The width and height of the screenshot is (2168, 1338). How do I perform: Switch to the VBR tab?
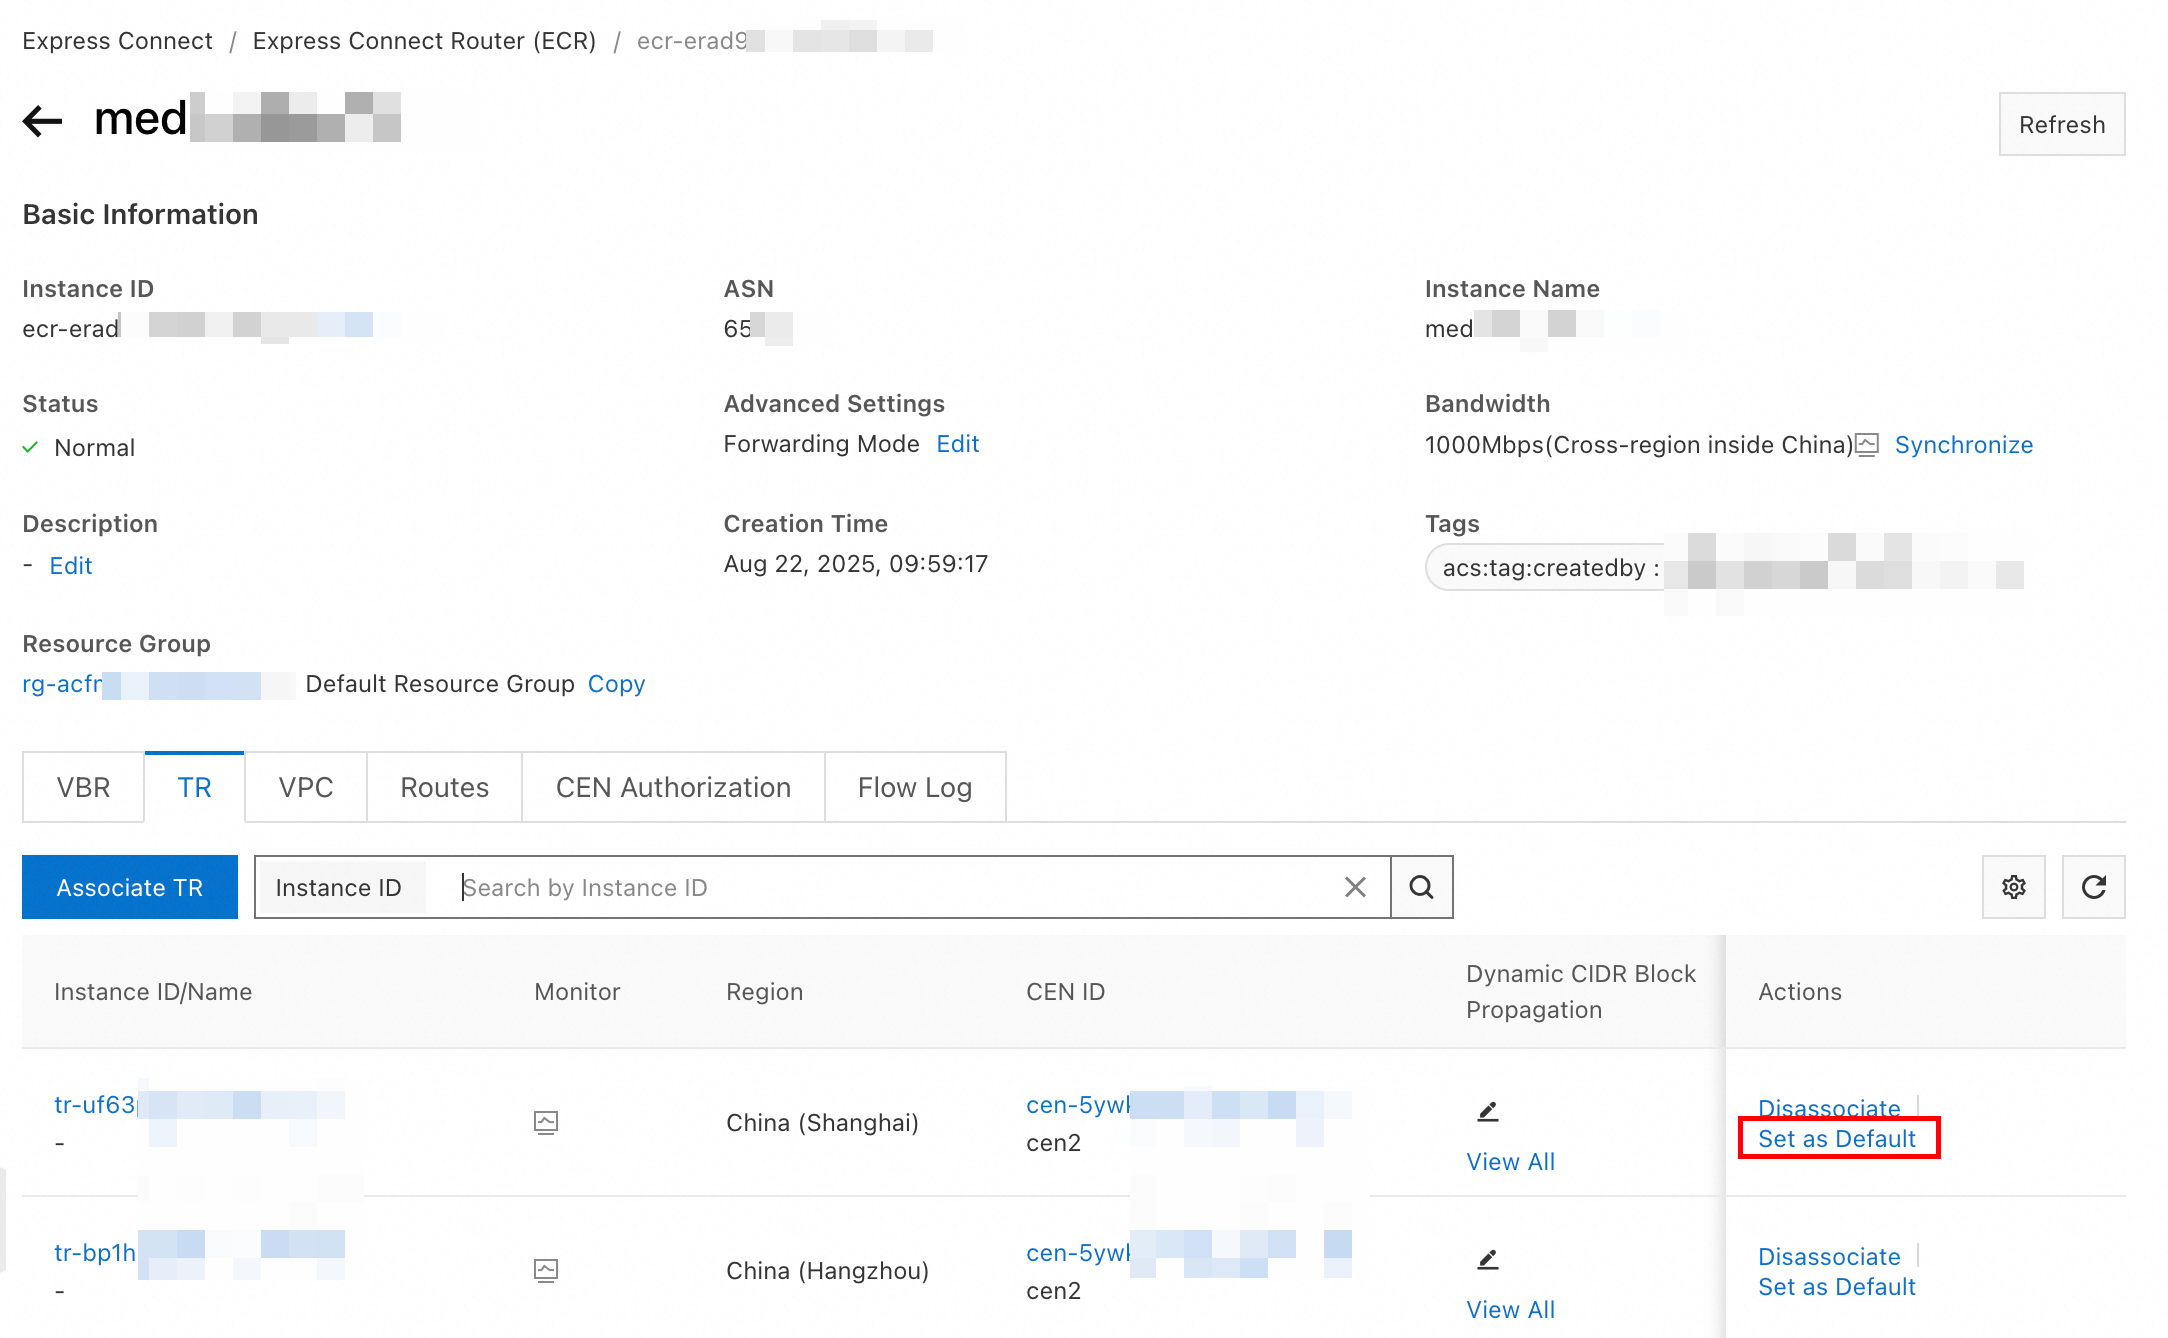click(x=83, y=788)
